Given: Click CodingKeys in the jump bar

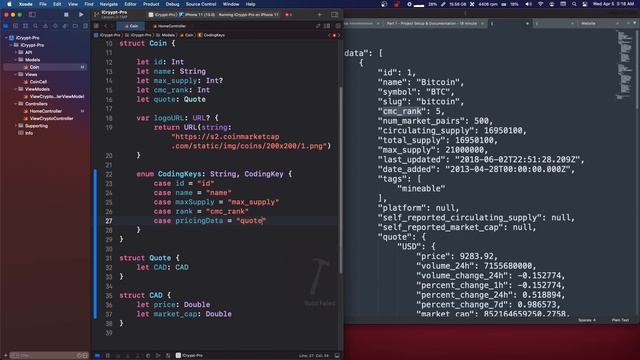Looking at the screenshot, I should (x=212, y=36).
